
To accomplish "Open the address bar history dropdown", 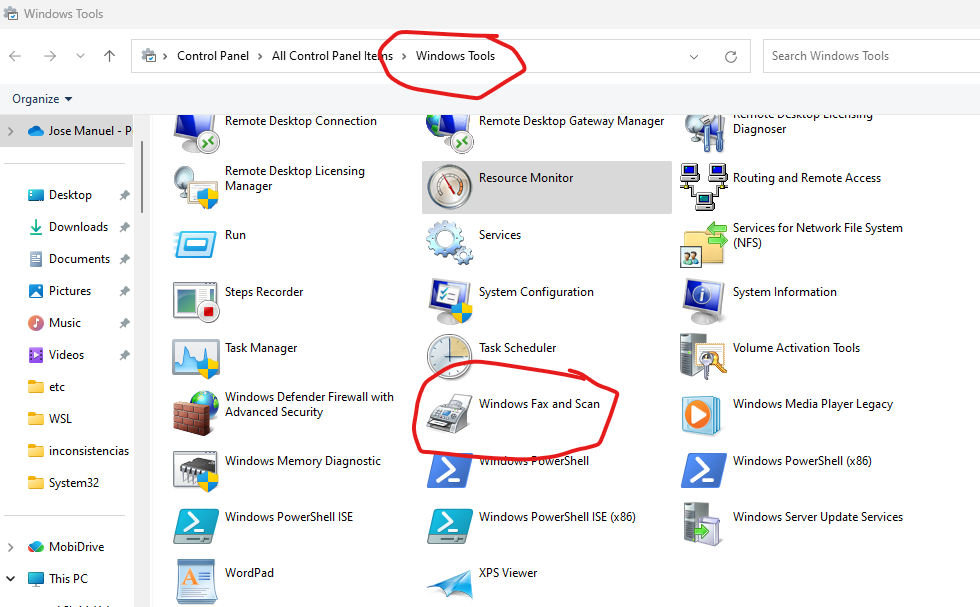I will [x=694, y=56].
